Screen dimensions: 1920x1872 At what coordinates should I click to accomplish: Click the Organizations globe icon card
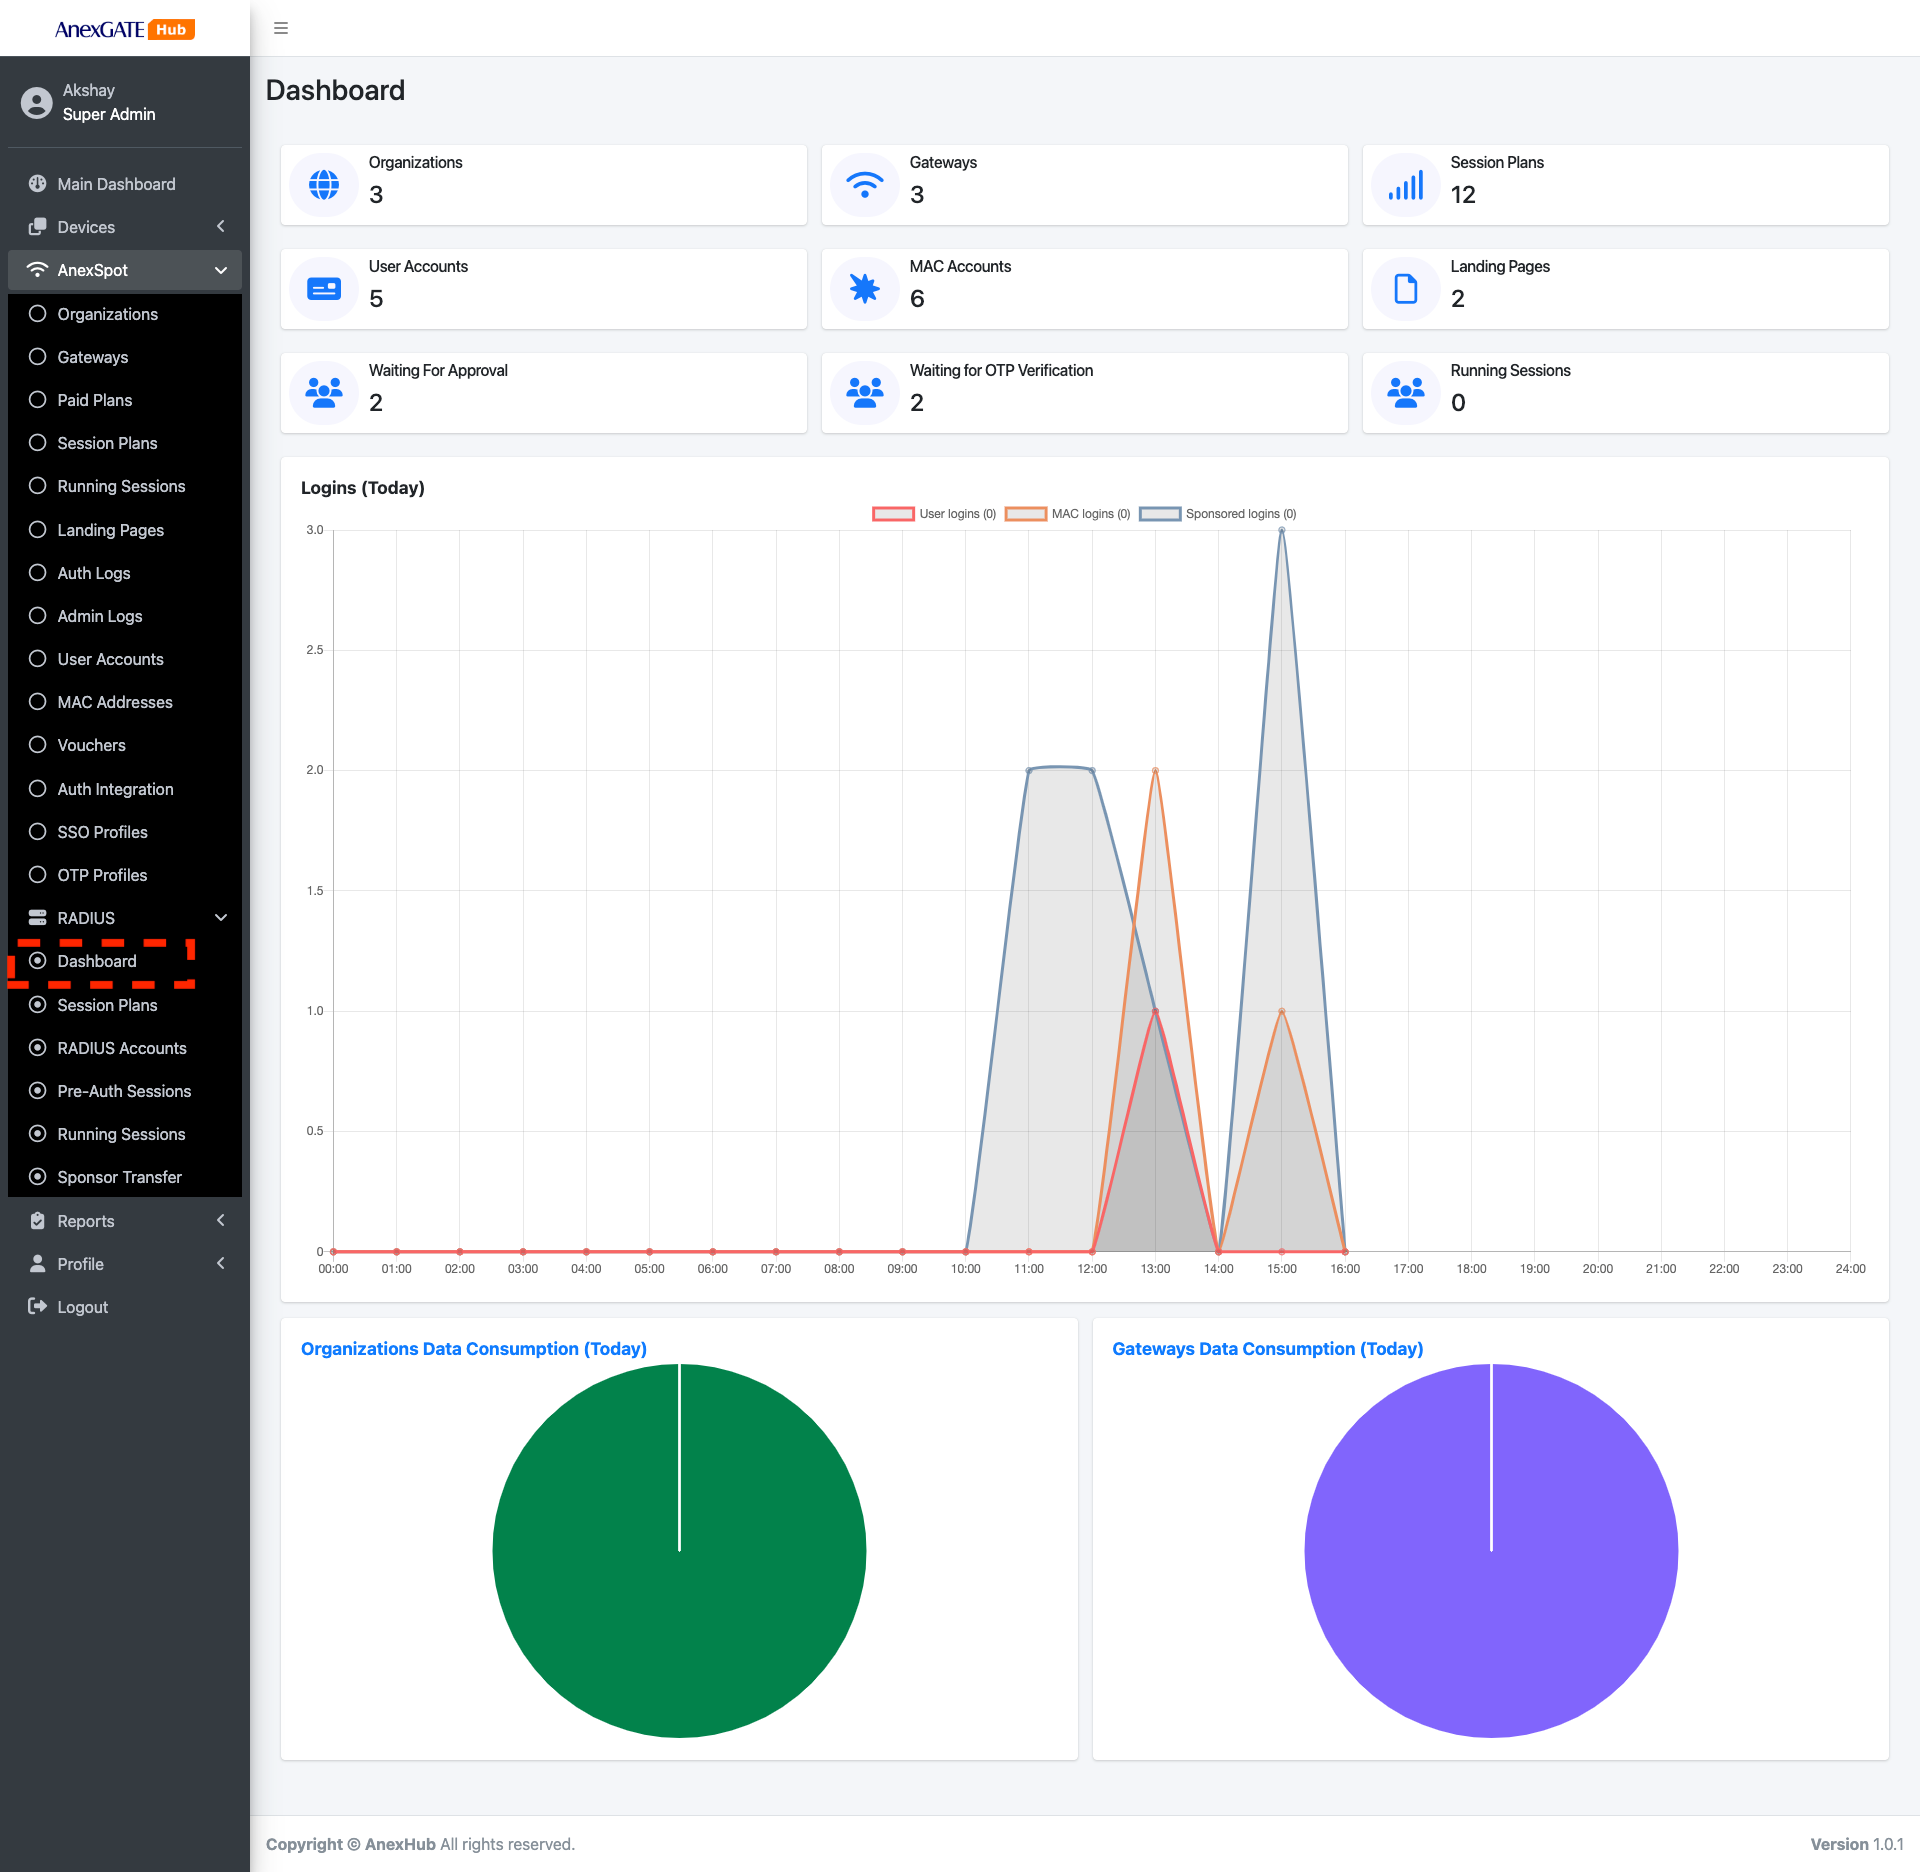[324, 185]
